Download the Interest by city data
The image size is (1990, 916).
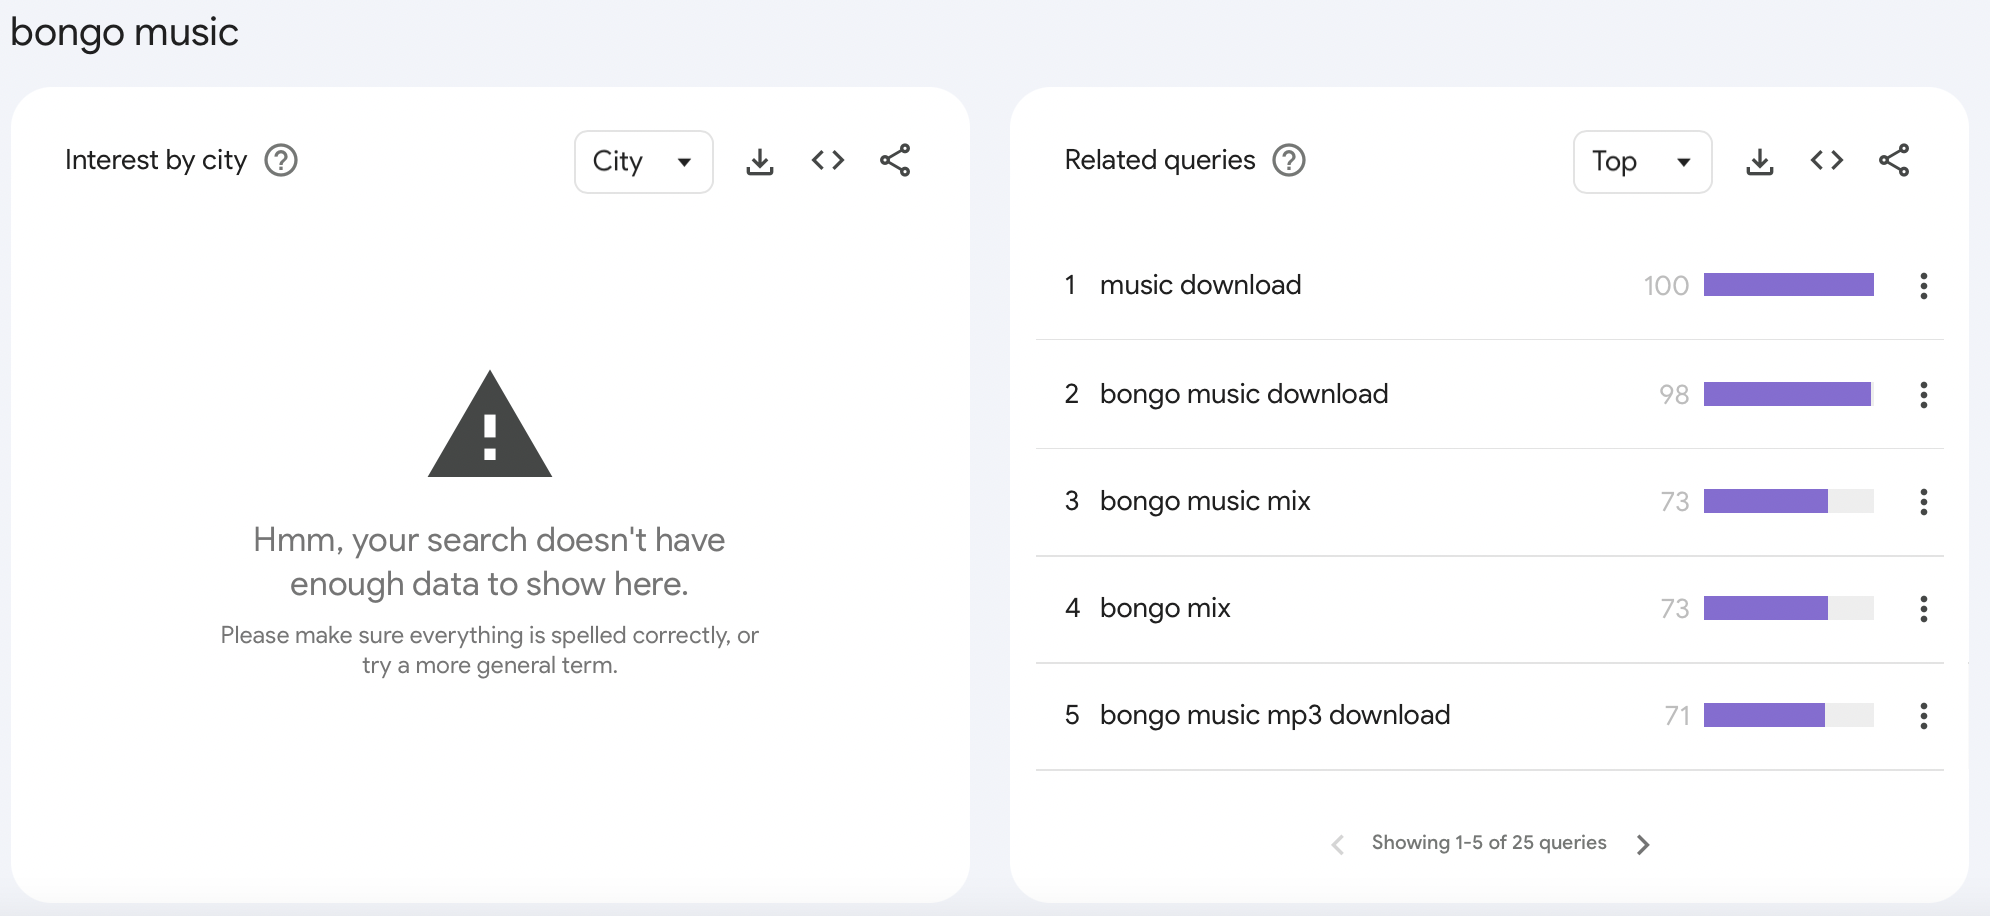[x=760, y=161]
